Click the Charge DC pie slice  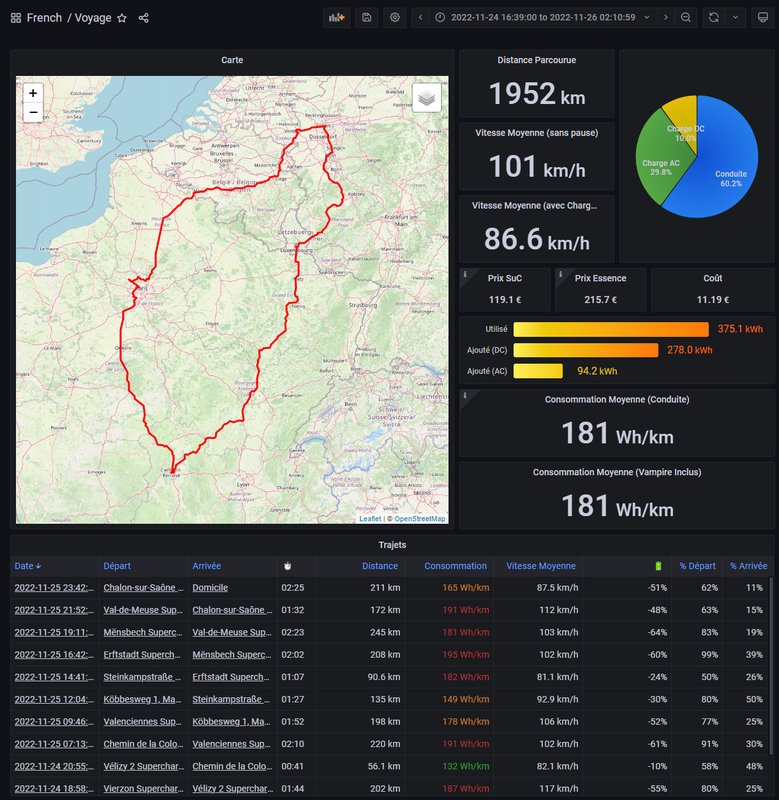pos(684,115)
